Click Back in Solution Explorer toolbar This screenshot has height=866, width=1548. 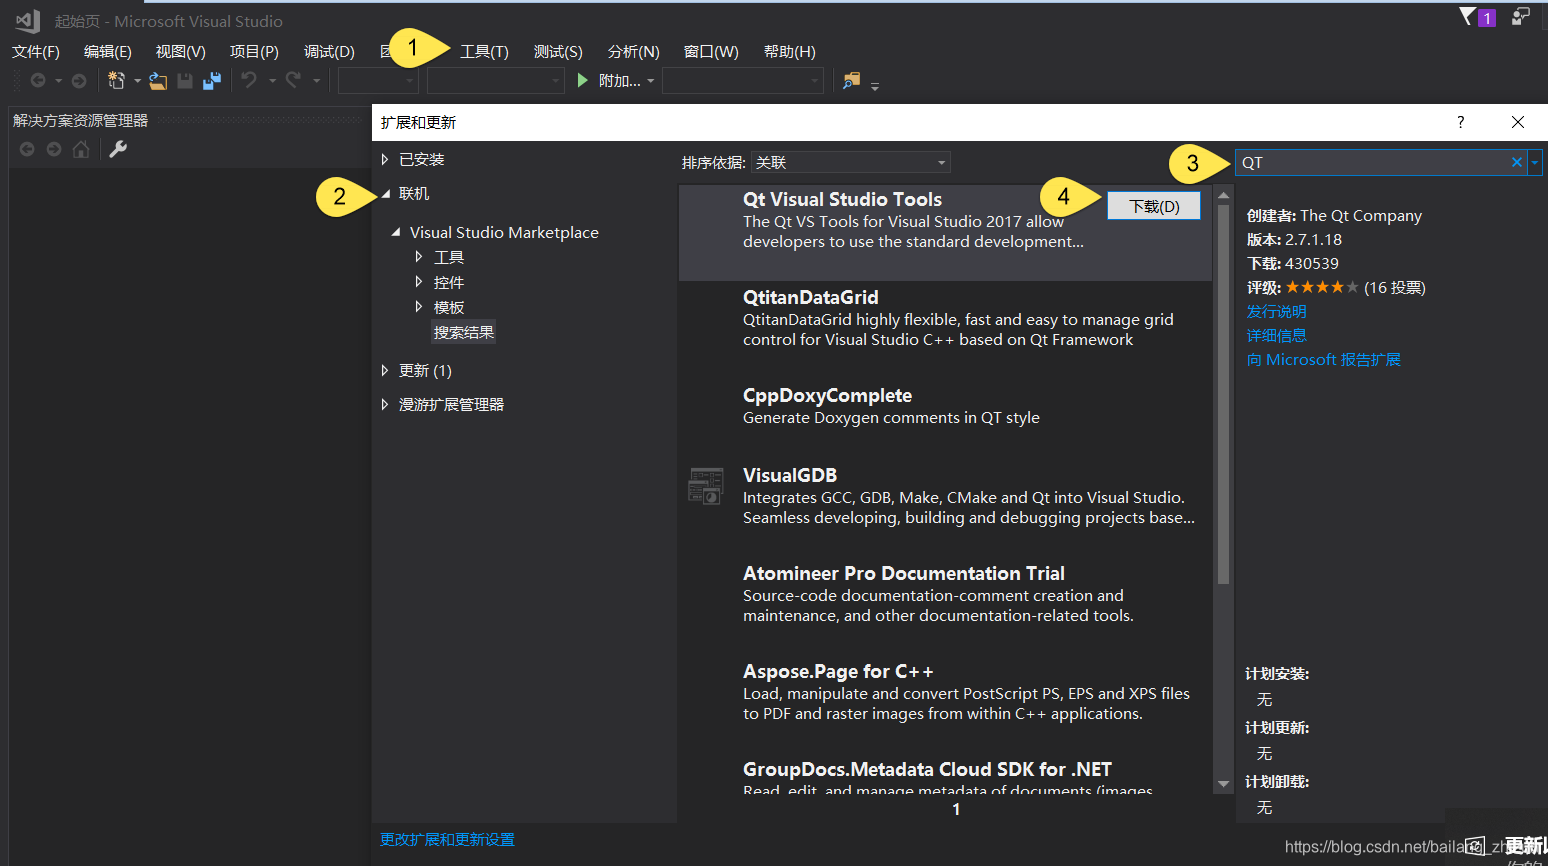27,149
